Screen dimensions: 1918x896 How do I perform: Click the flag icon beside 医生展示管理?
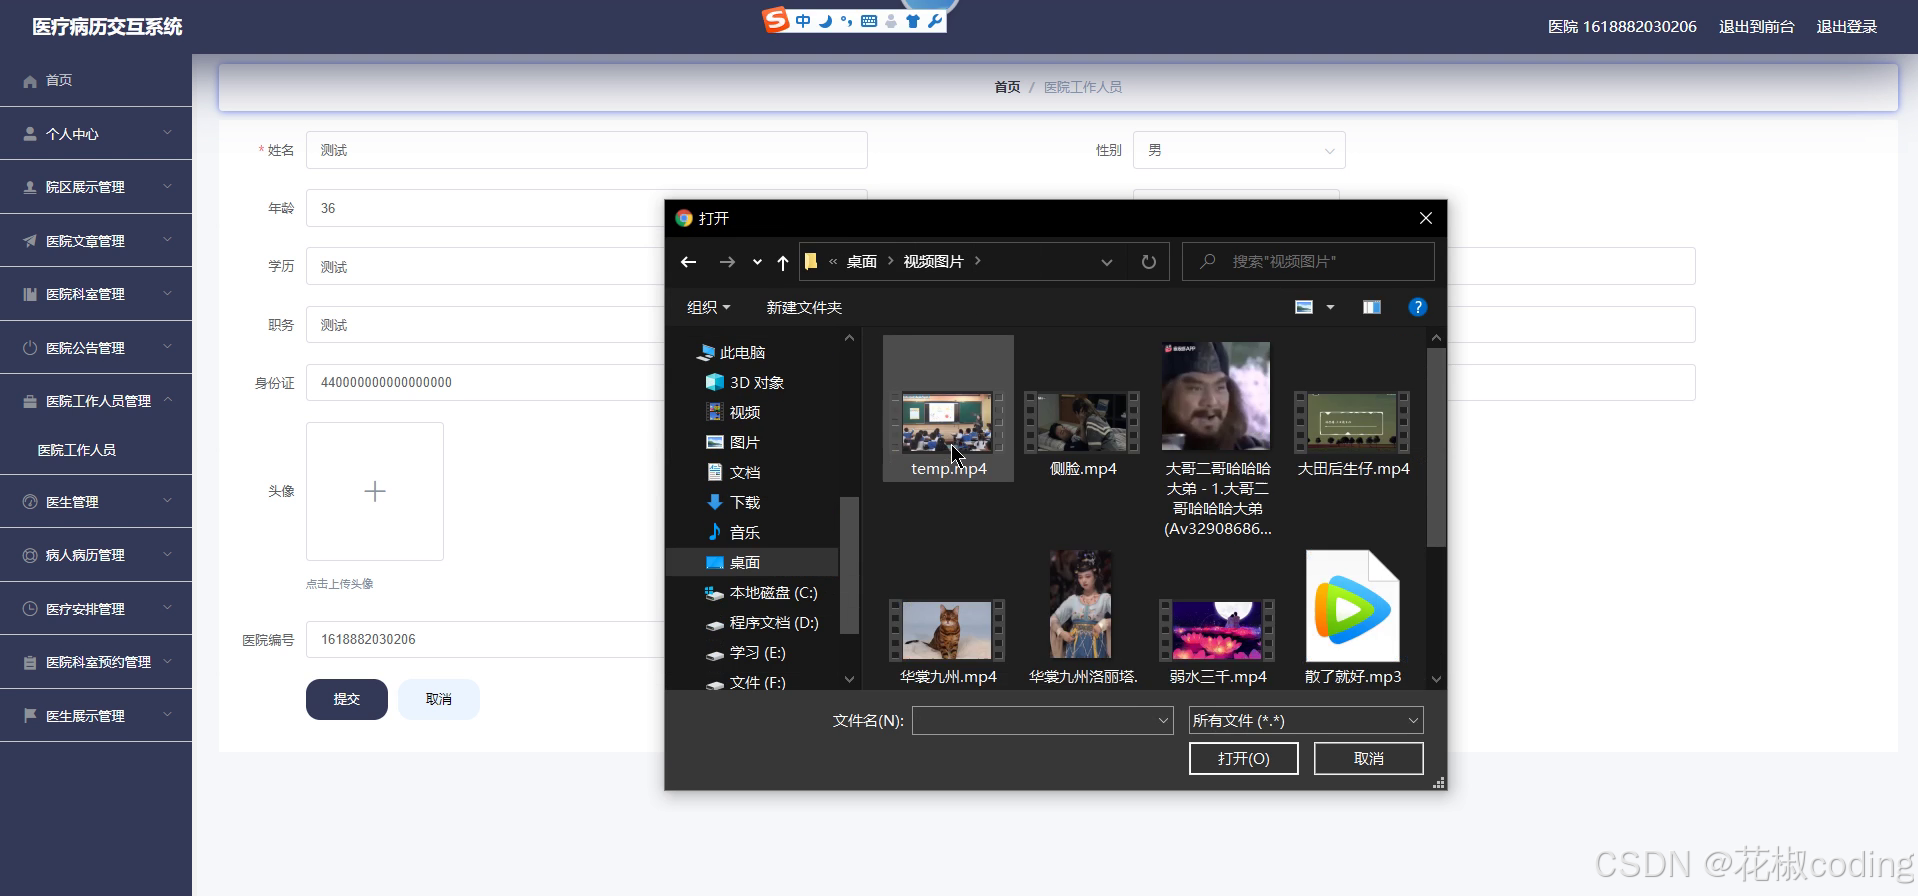(30, 716)
